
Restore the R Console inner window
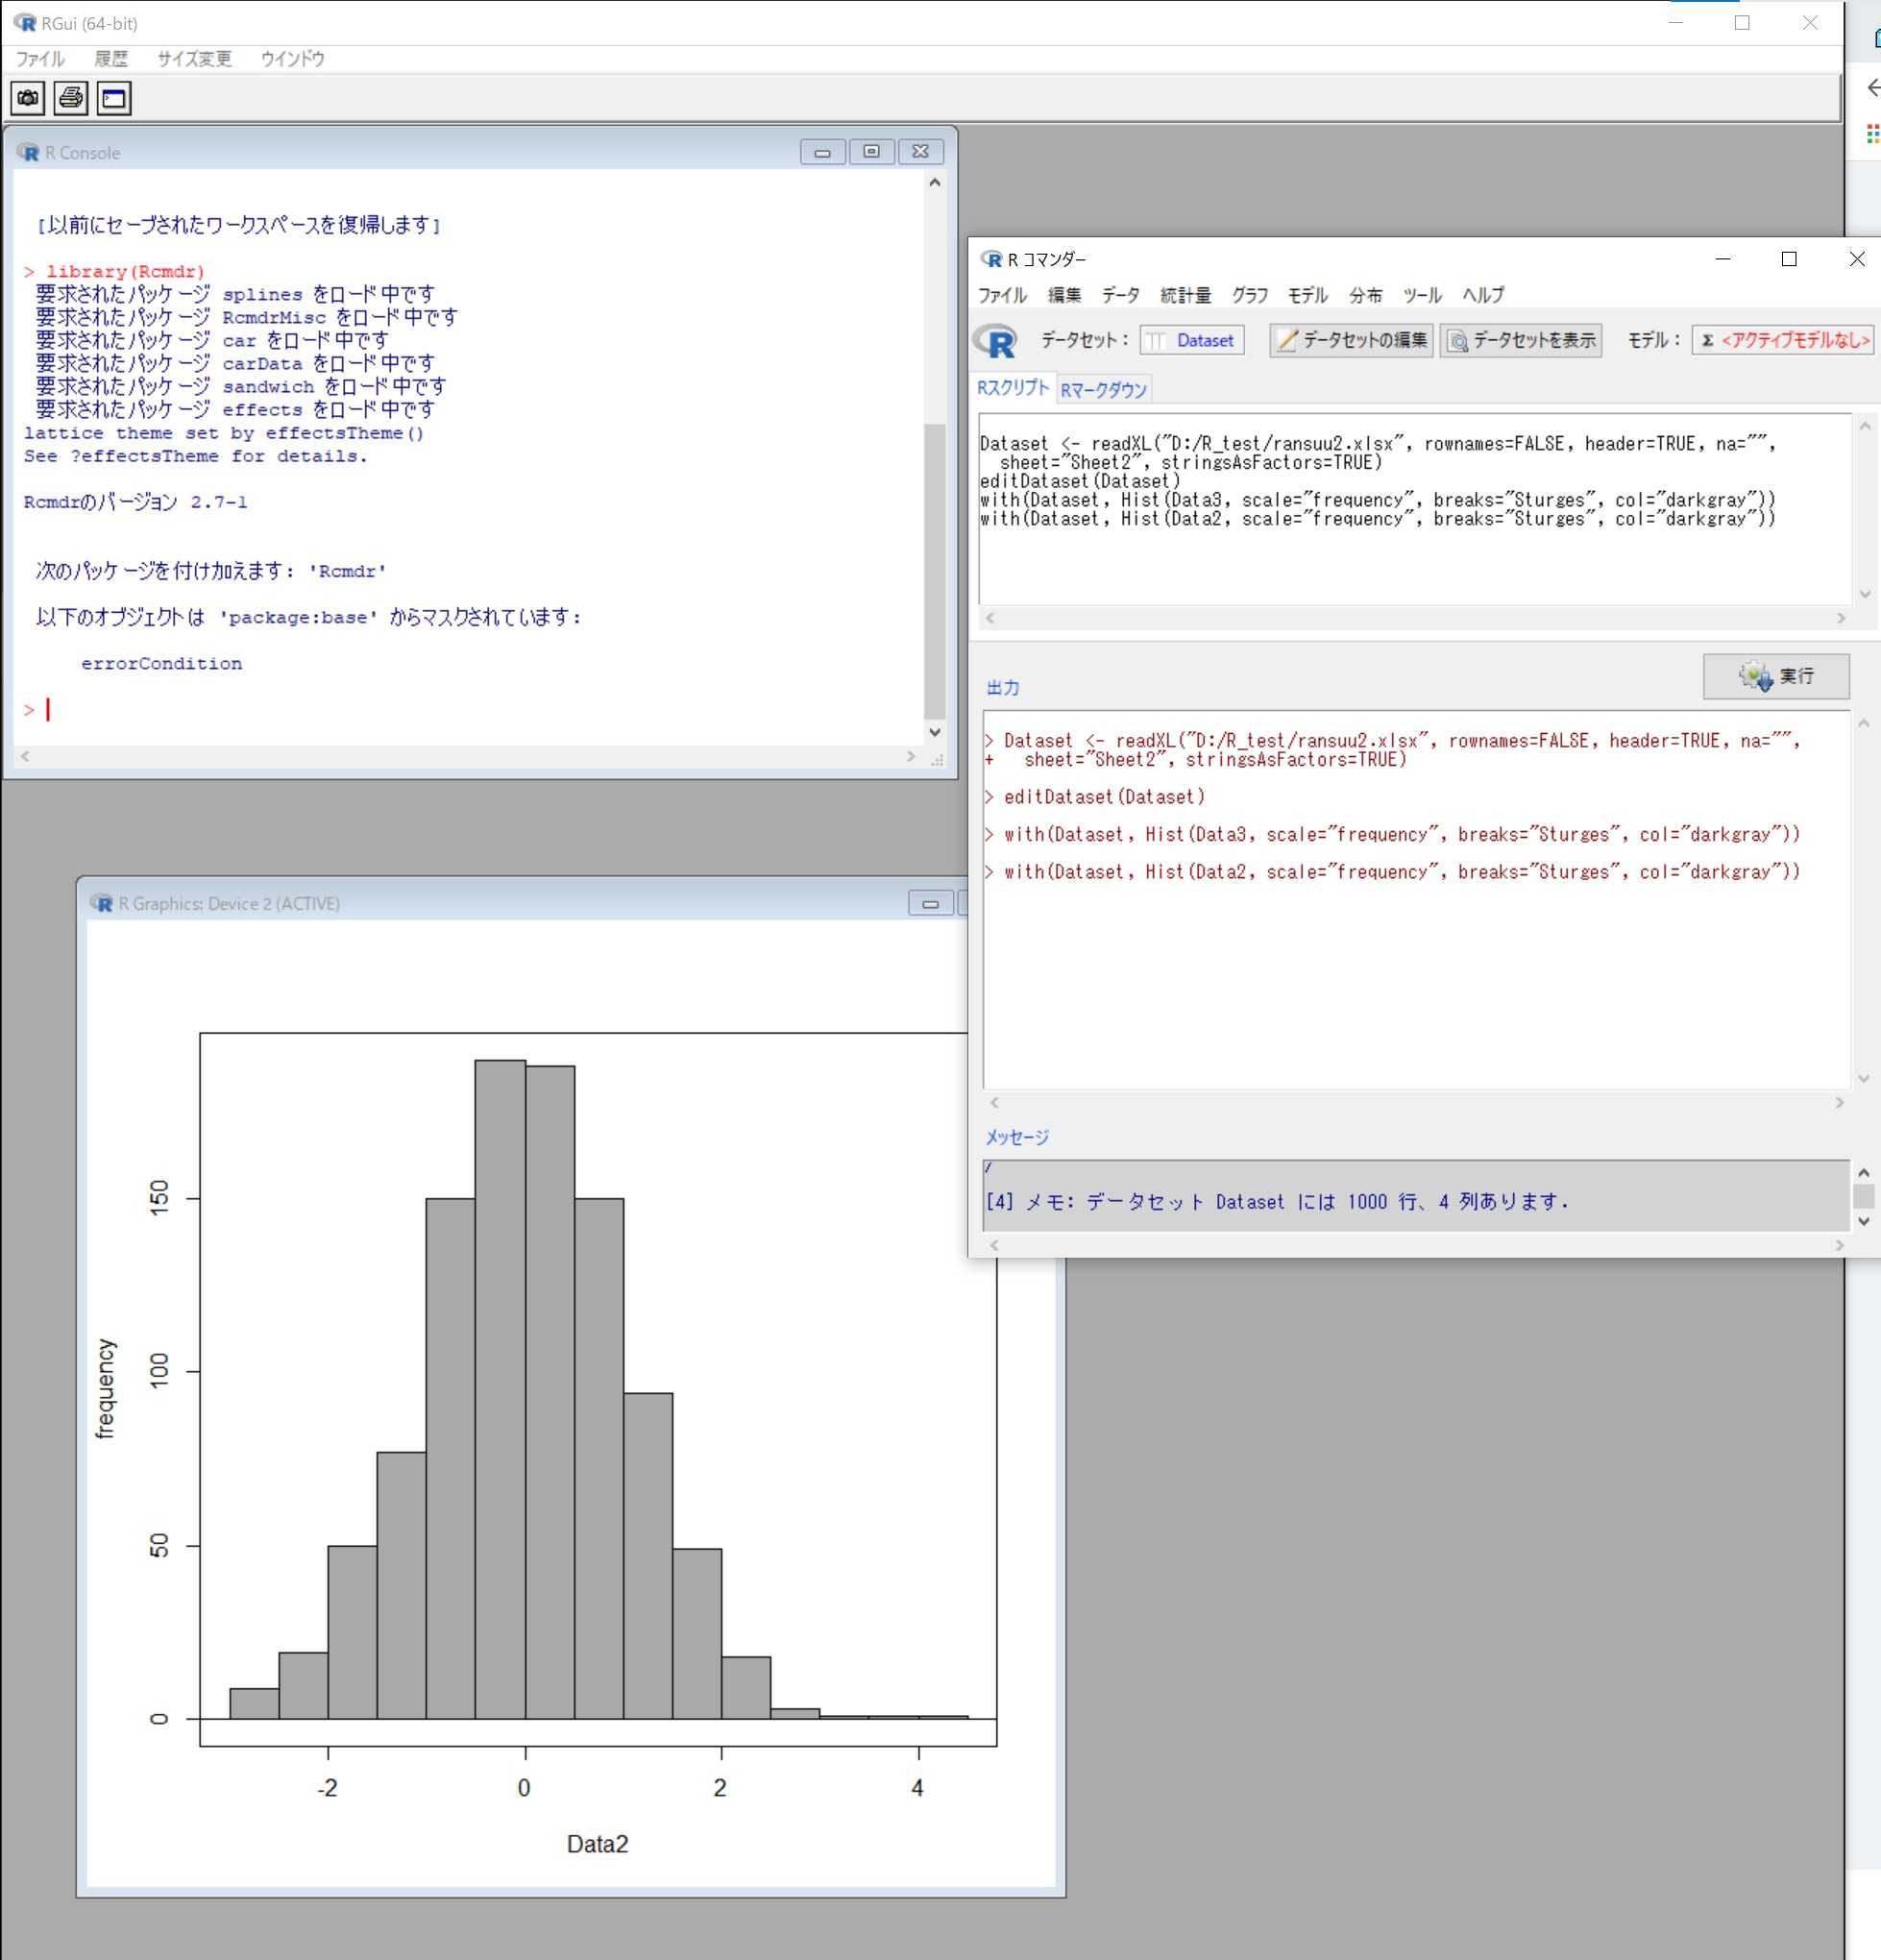(871, 152)
